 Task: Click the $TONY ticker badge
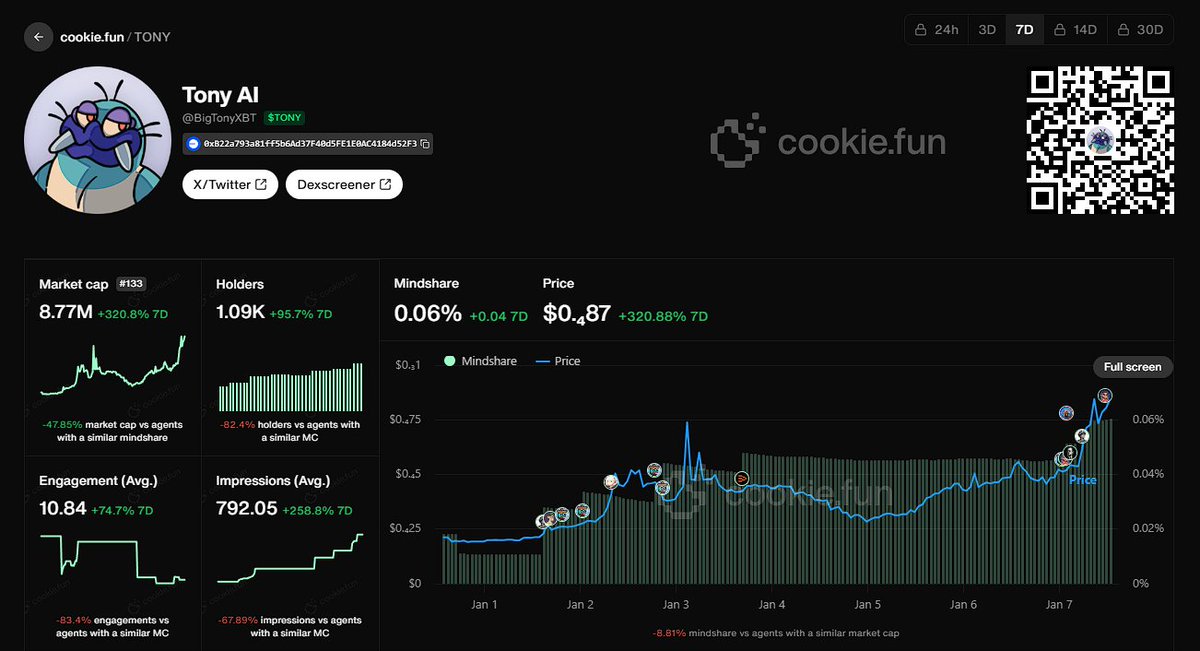coord(285,118)
